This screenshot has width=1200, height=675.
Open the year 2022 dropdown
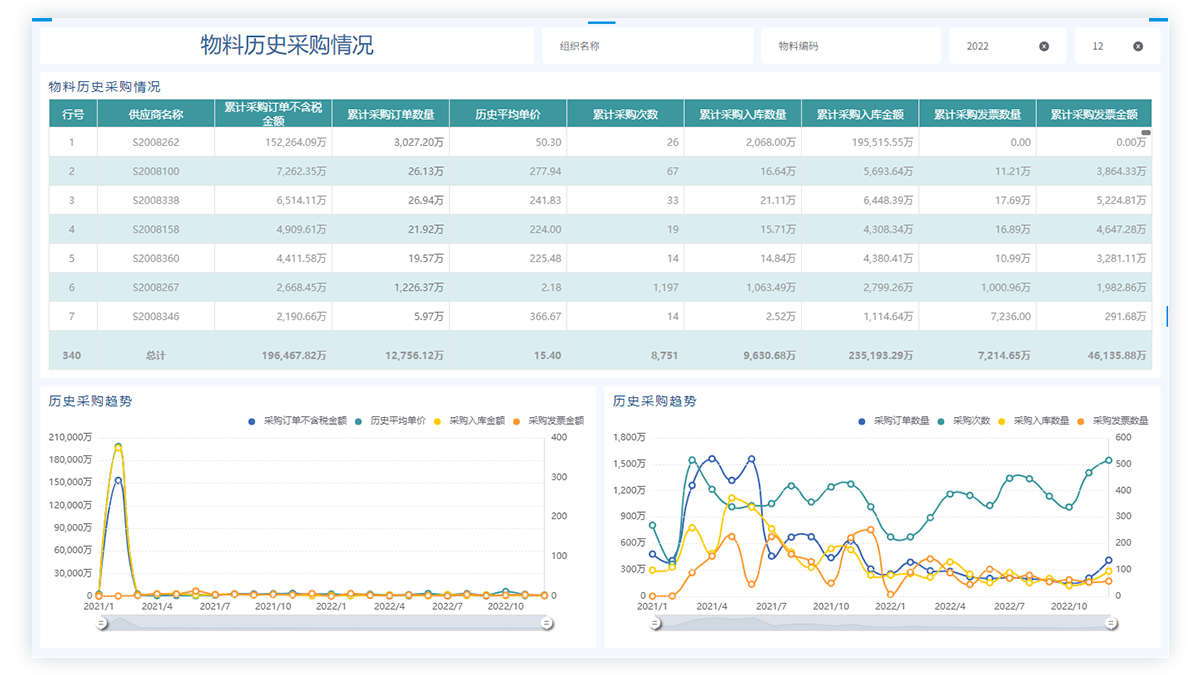[995, 46]
